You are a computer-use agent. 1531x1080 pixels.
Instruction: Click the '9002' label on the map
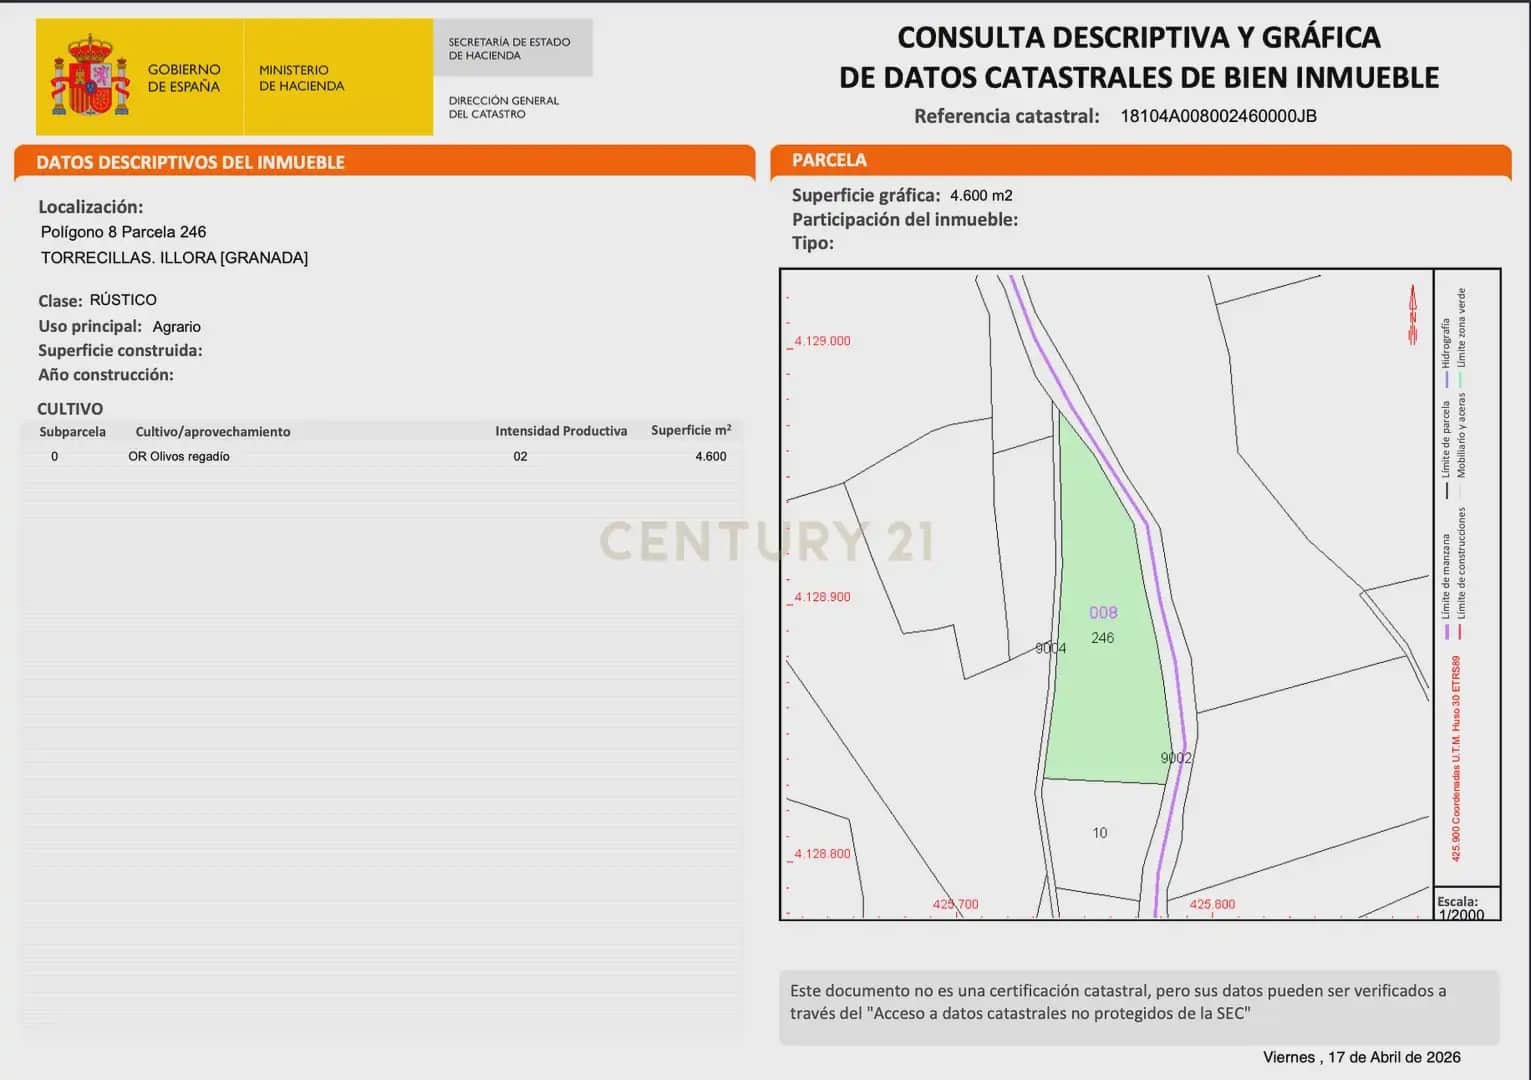pyautogui.click(x=1176, y=758)
